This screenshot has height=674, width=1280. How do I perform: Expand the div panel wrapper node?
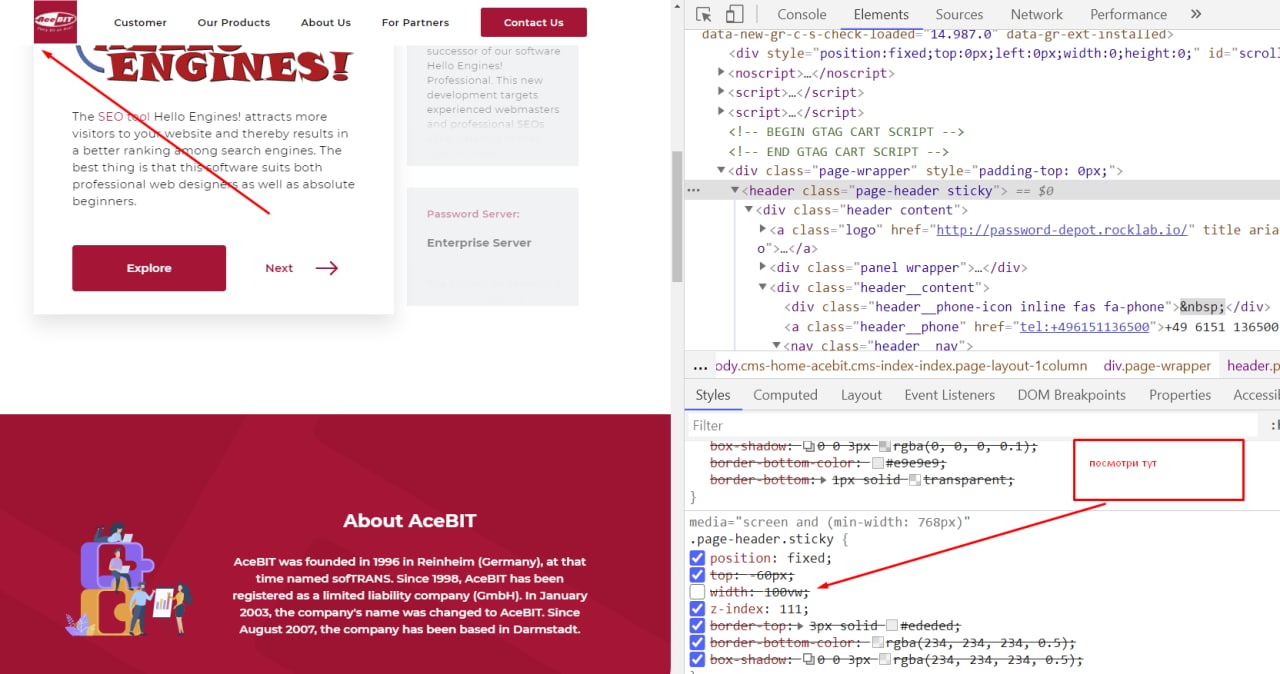point(763,268)
